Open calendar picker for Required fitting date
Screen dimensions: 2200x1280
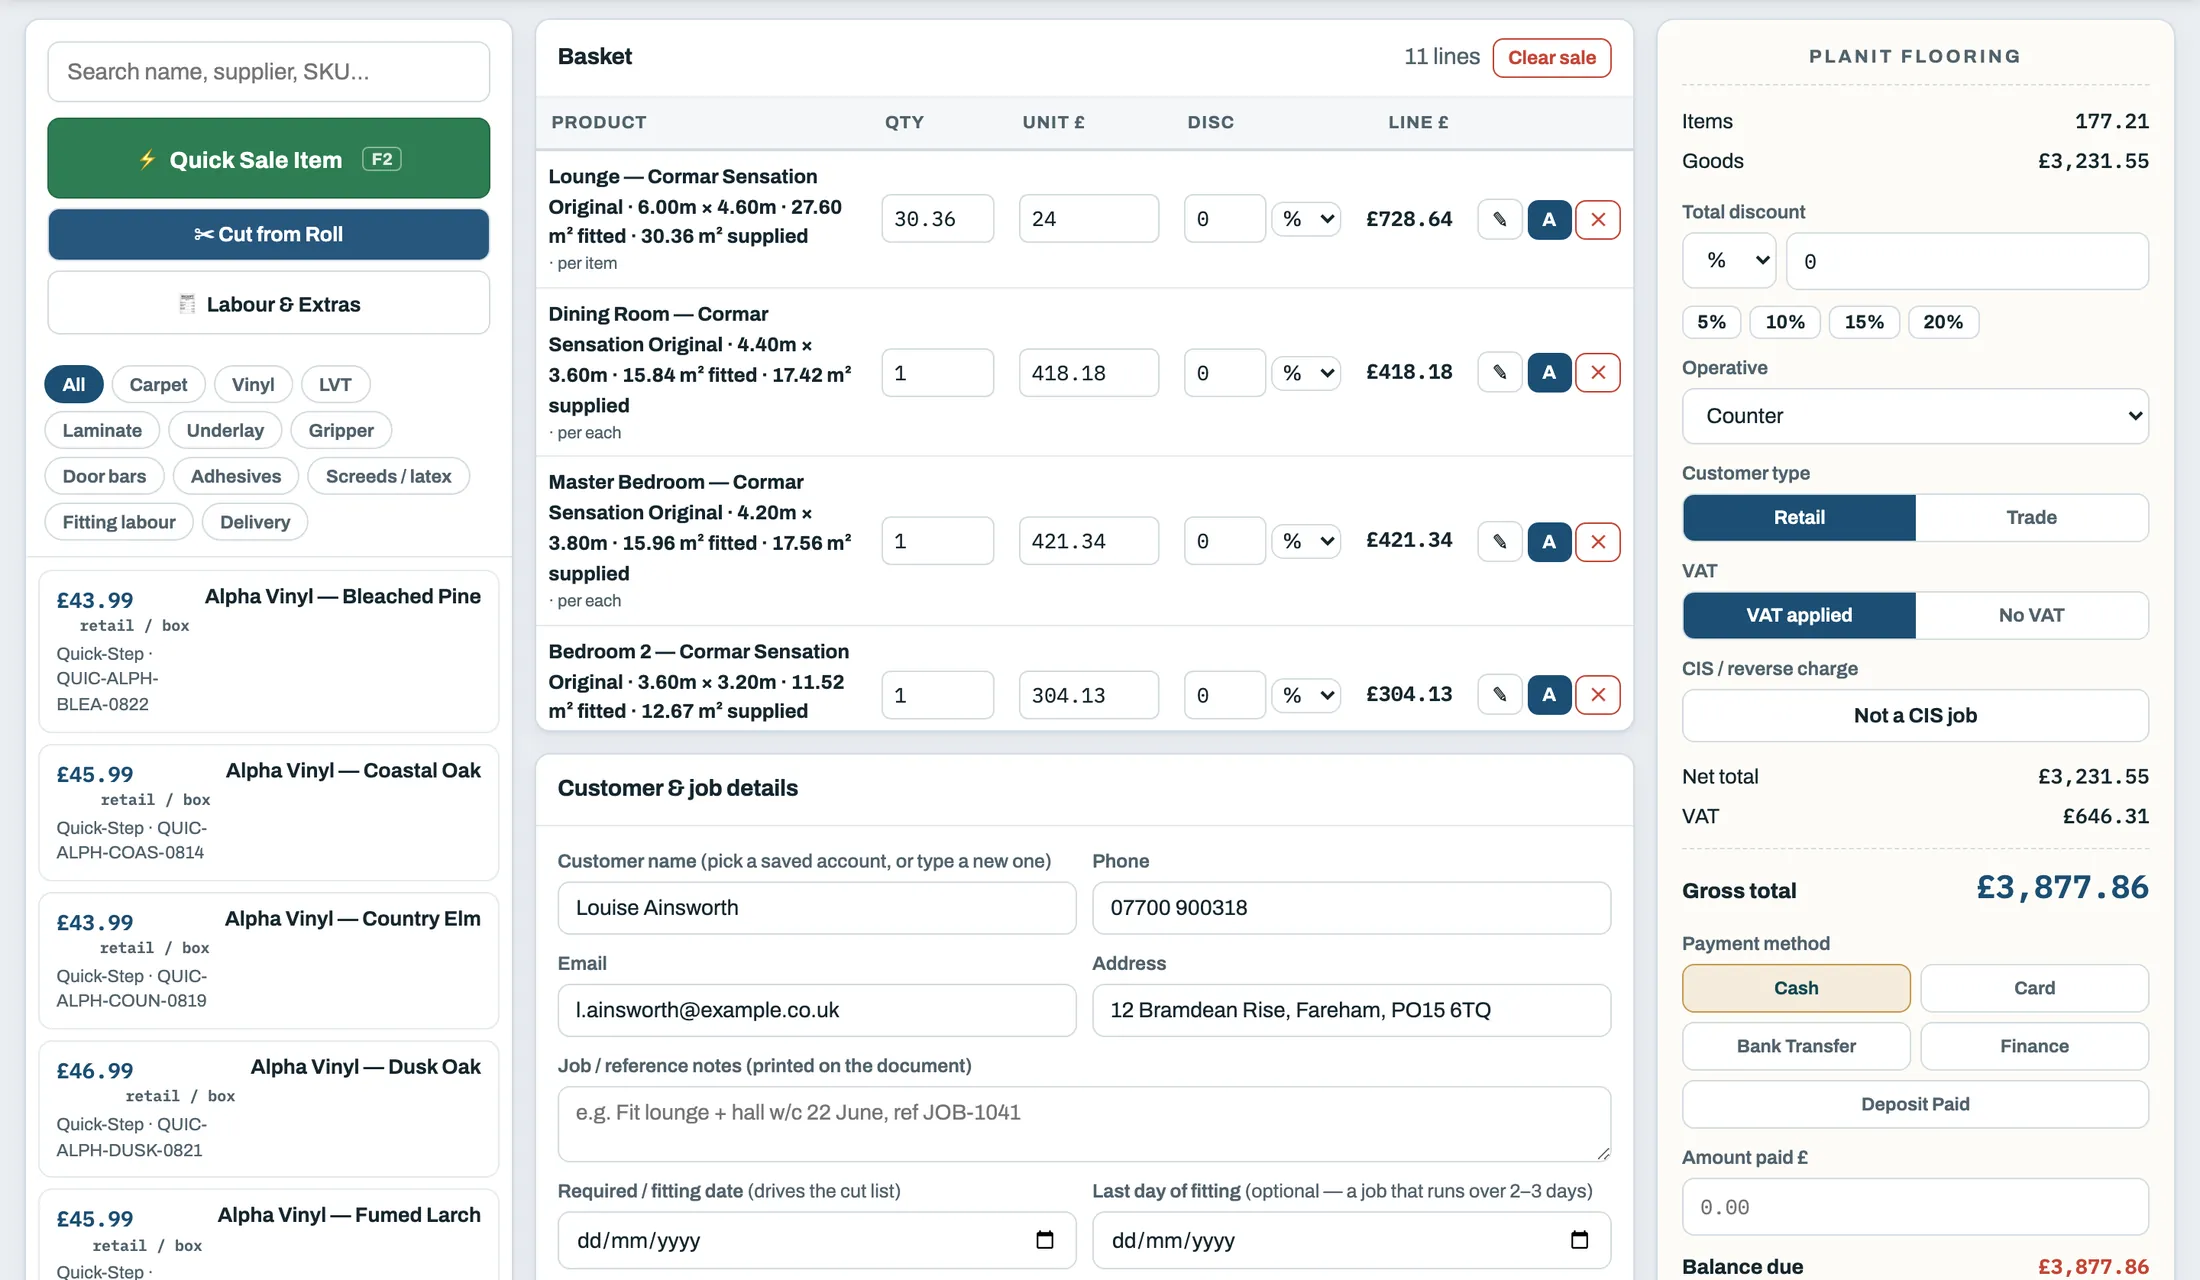click(1044, 1240)
